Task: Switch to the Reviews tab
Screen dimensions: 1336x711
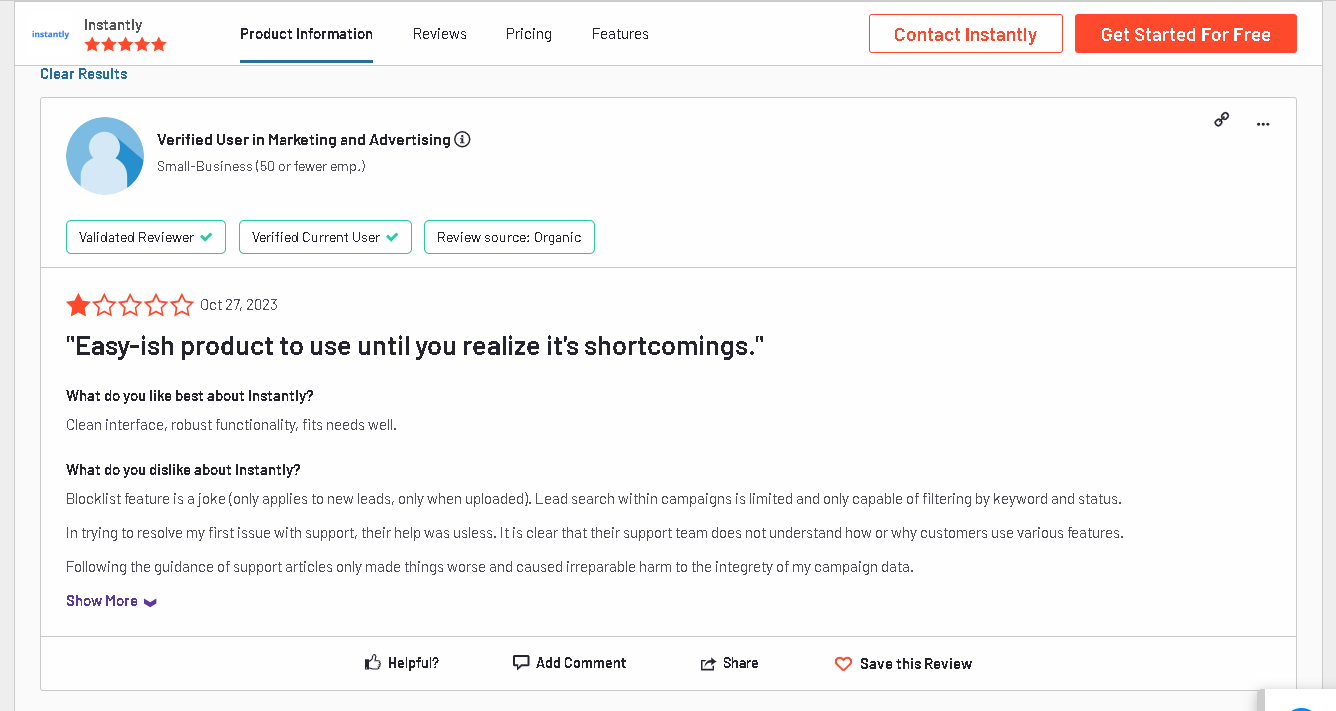Action: click(439, 33)
